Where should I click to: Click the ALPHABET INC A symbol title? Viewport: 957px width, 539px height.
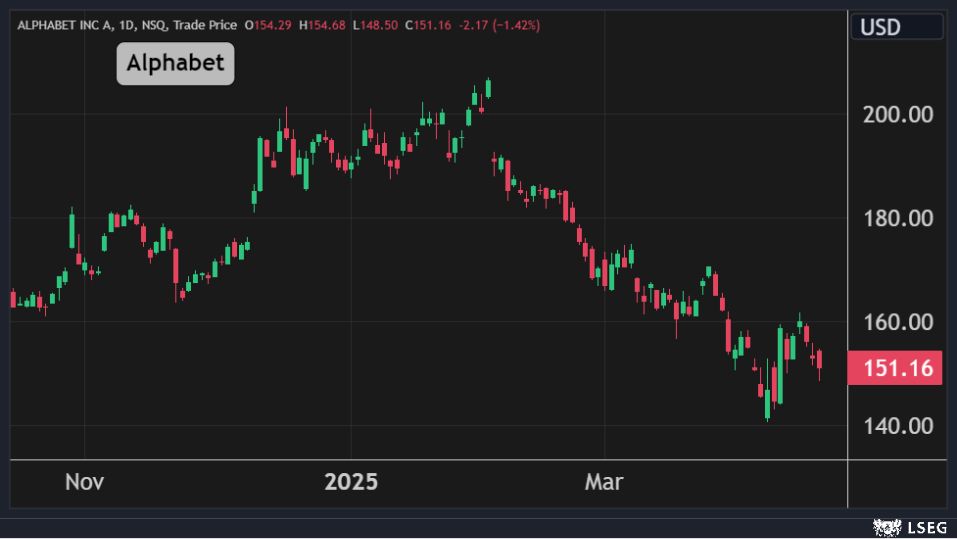click(x=65, y=26)
